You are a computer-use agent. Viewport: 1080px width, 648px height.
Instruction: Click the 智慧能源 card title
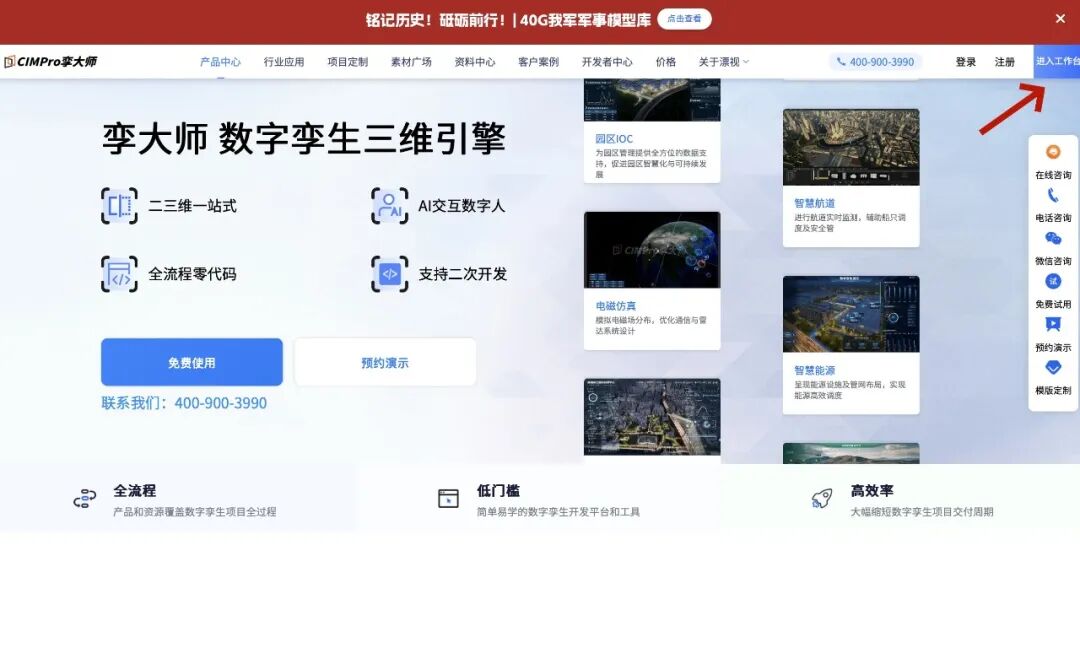coord(814,370)
